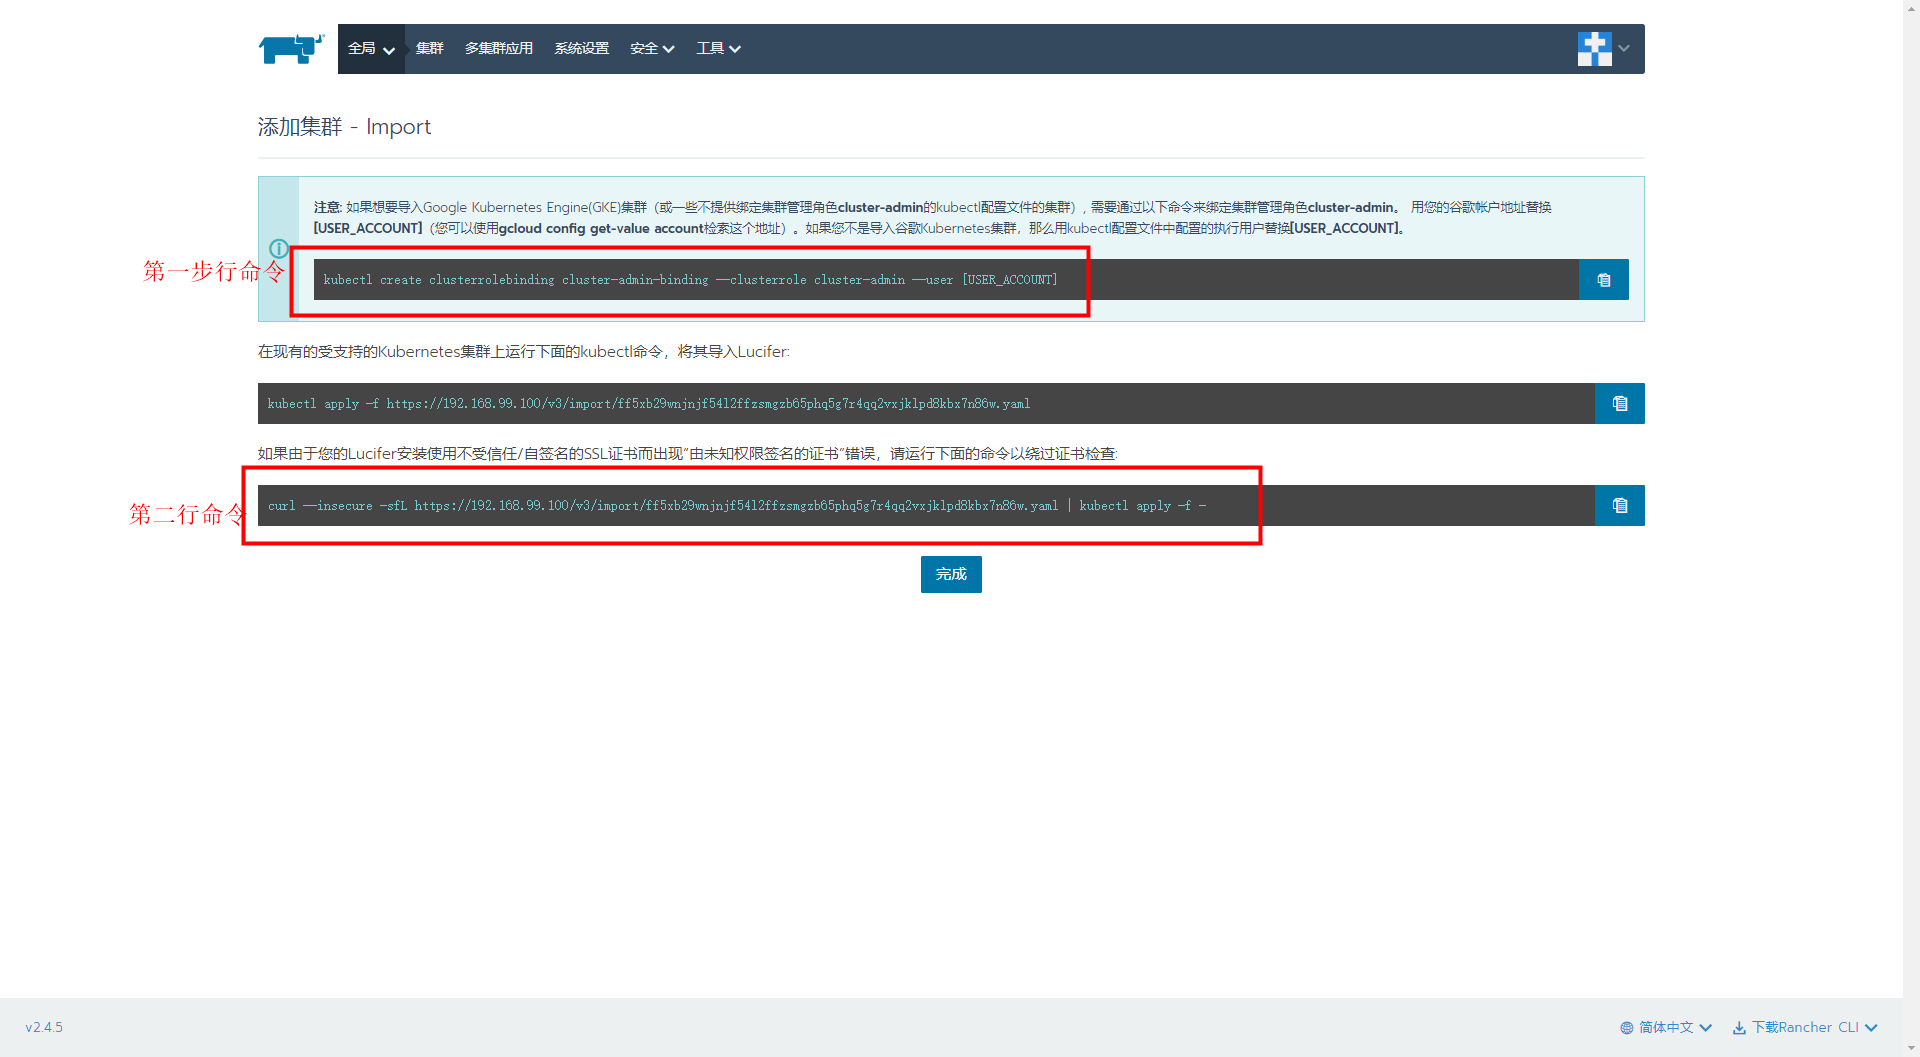The height and width of the screenshot is (1057, 1920).
Task: Select the curl --insecure -sfL command text
Action: (737, 506)
